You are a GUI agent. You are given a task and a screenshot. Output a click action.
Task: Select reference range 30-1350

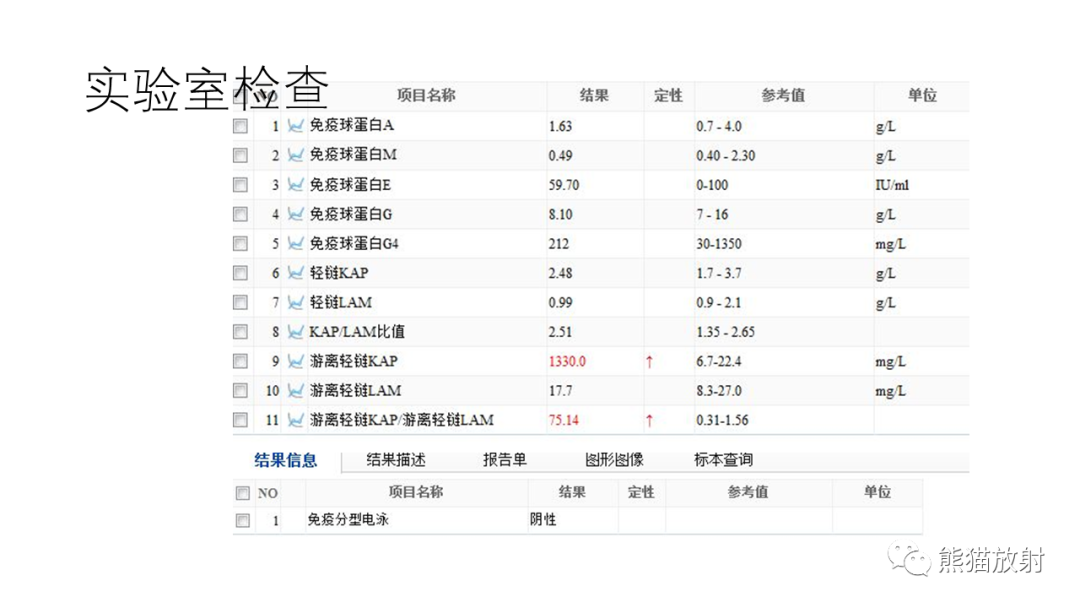click(x=718, y=244)
